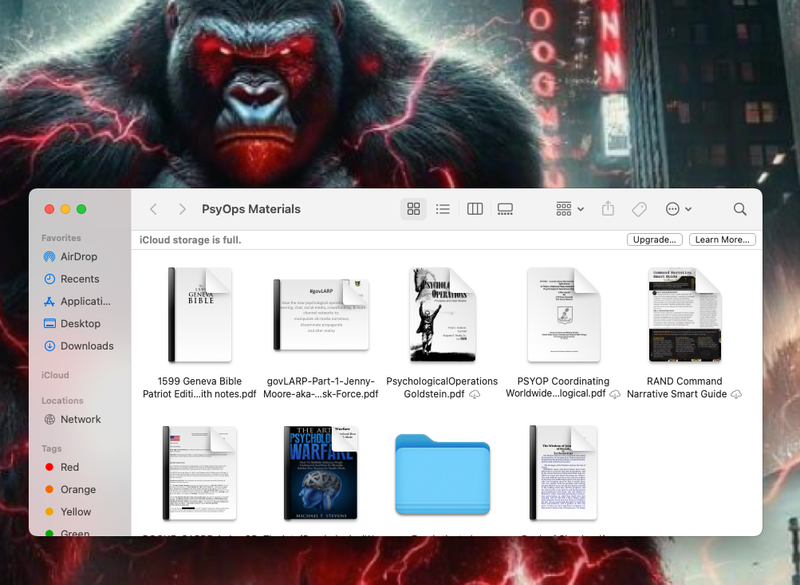This screenshot has width=800, height=585.
Task: Switch to list view
Action: coord(443,209)
